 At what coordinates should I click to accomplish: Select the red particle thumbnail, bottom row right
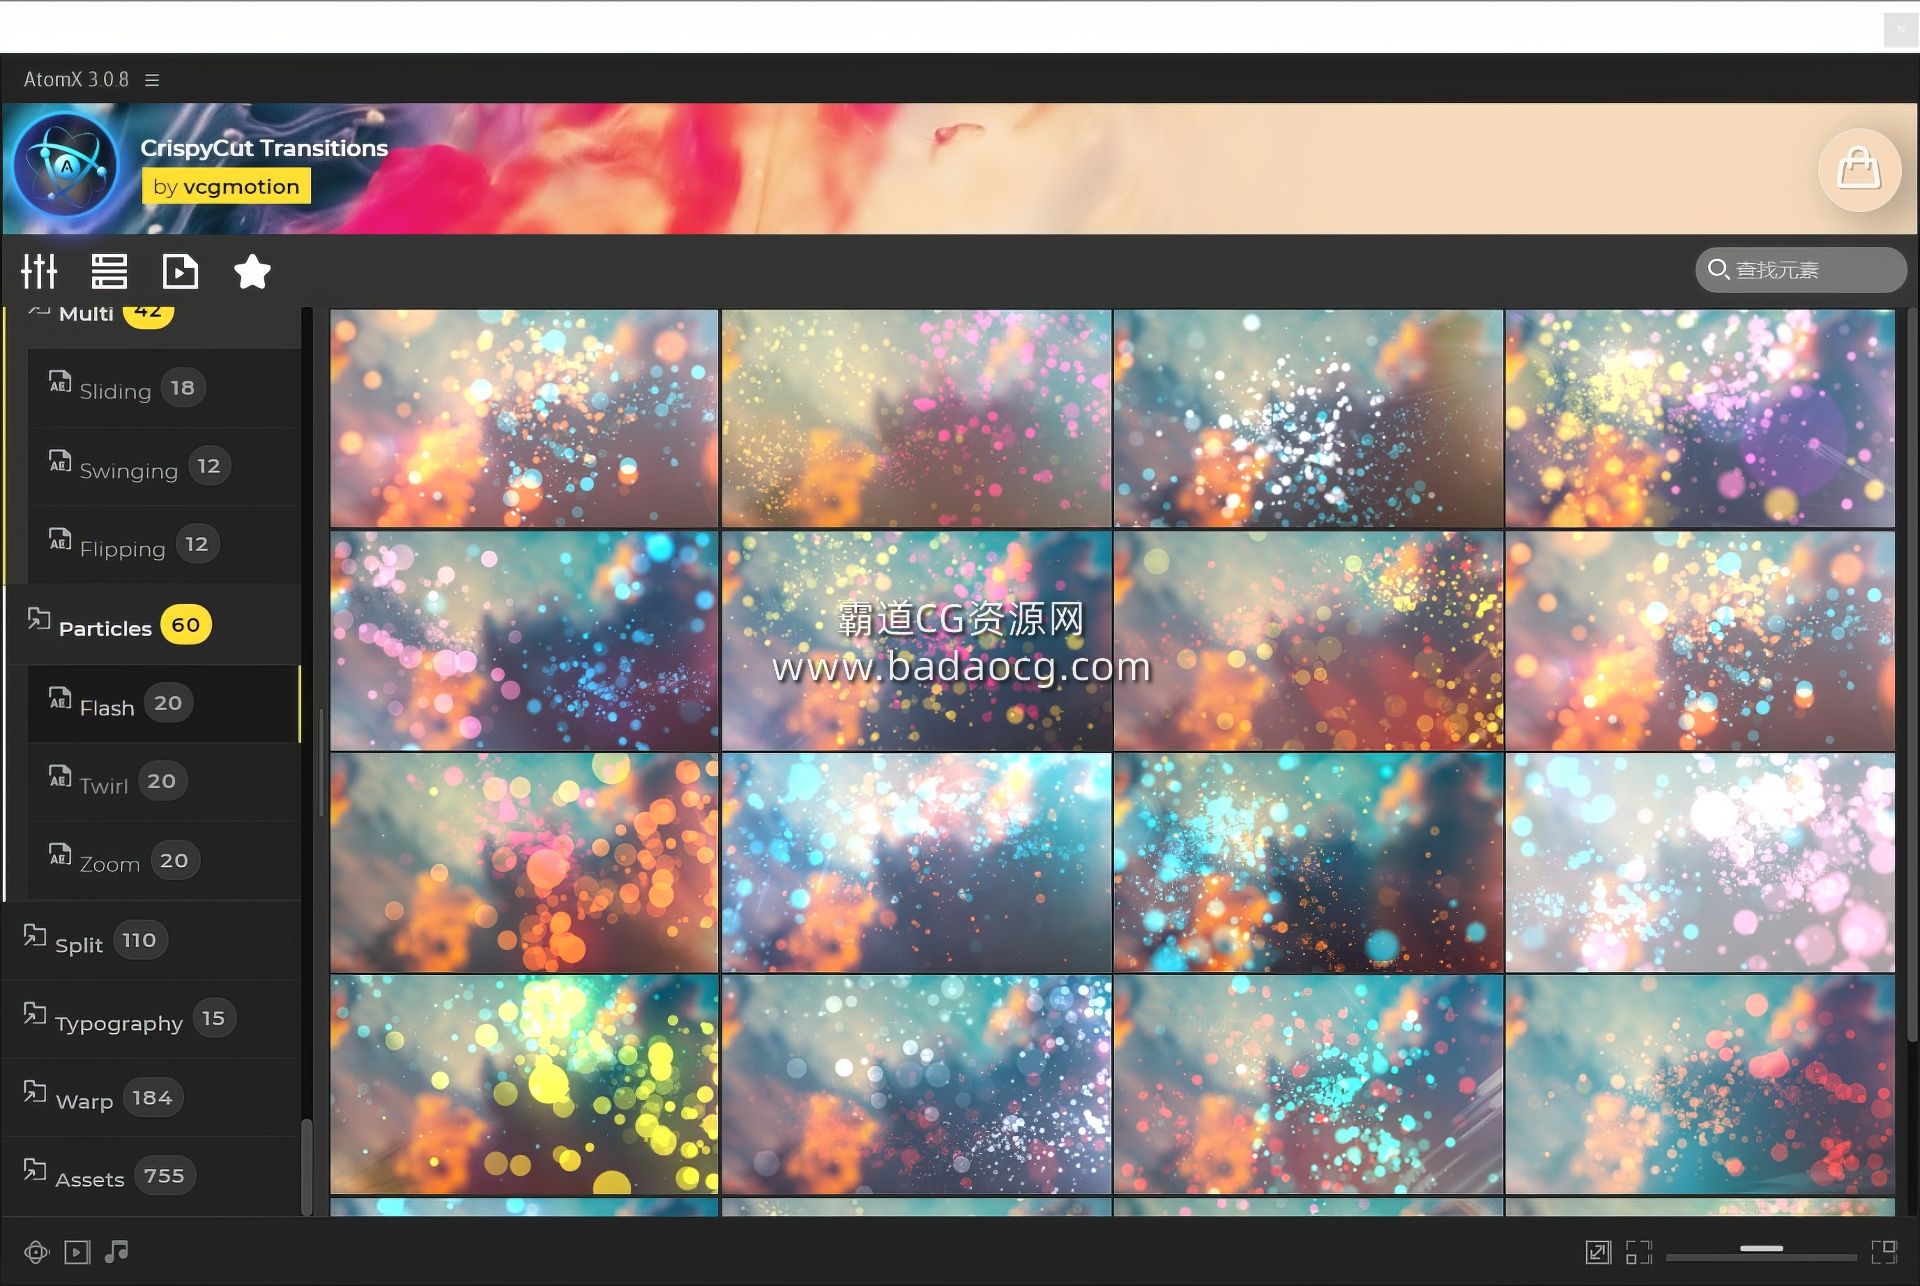(1700, 1084)
